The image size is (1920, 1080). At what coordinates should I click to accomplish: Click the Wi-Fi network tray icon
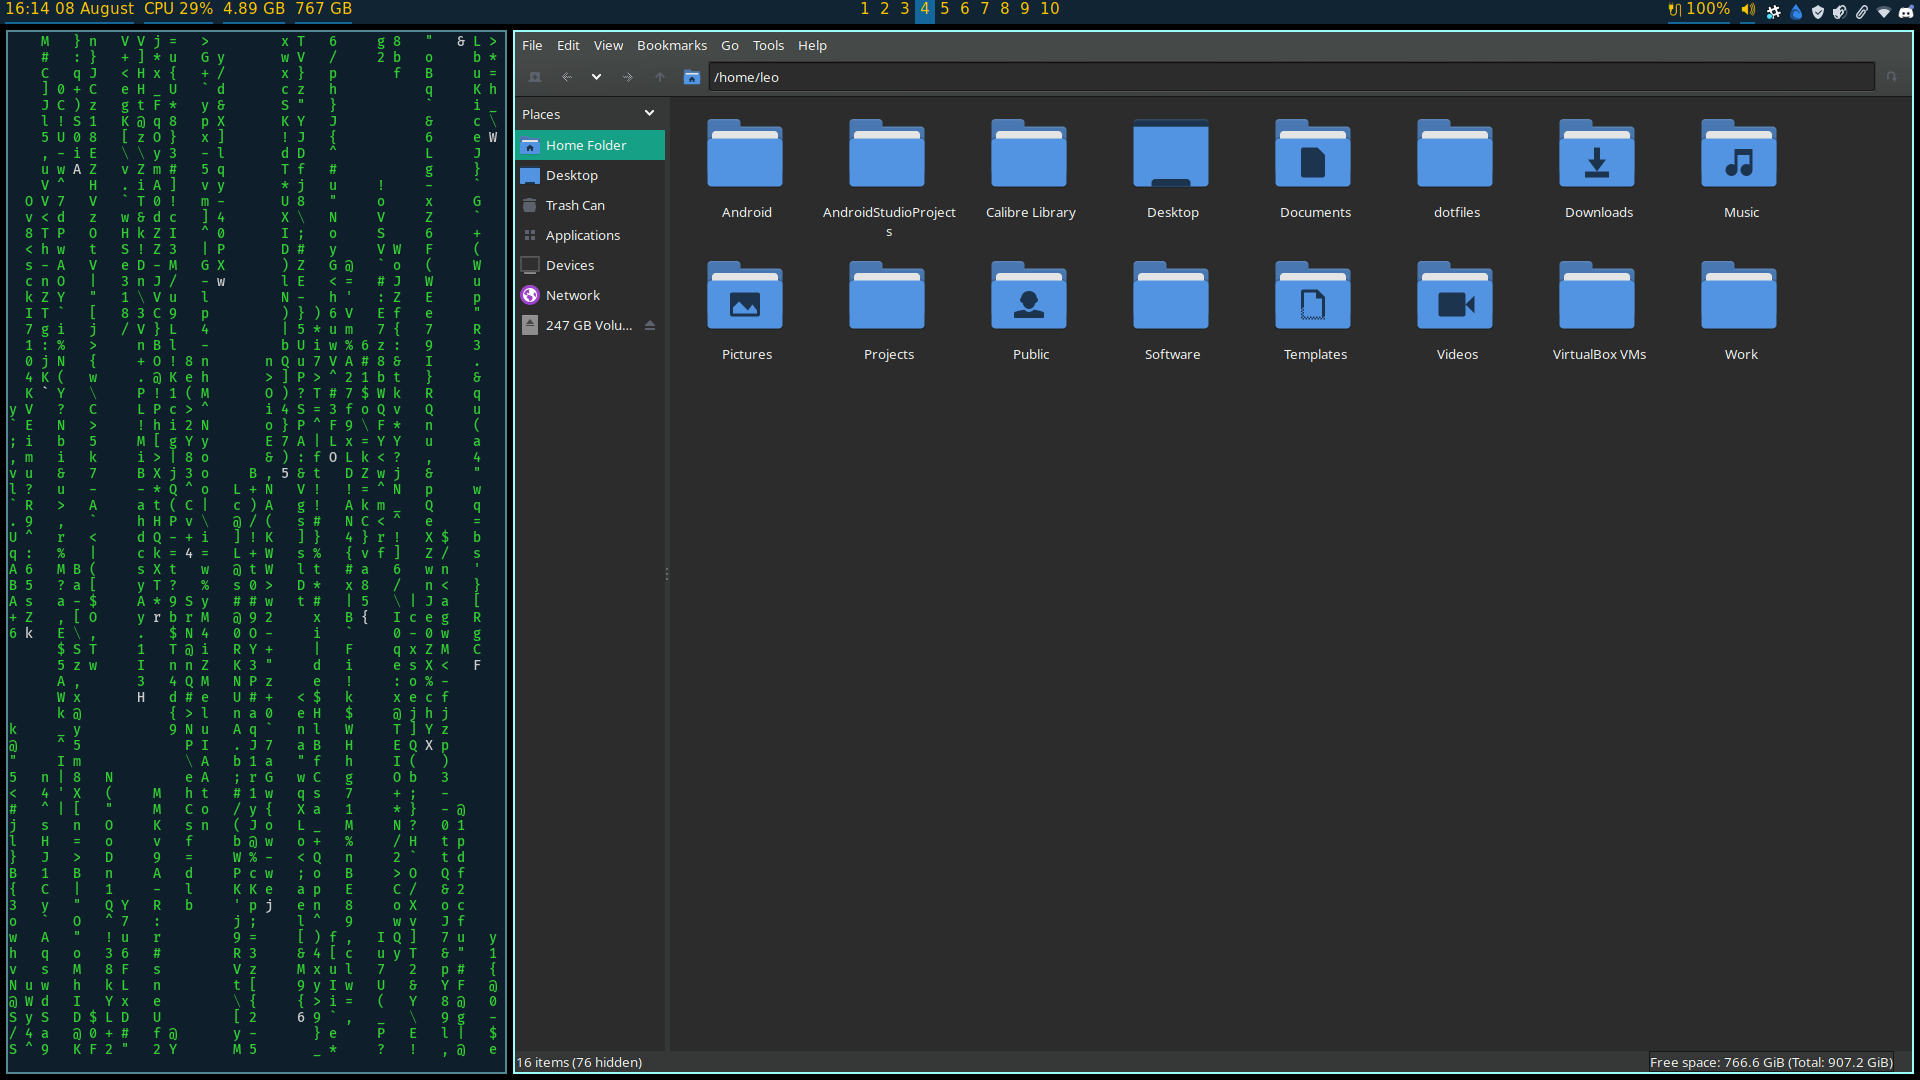[1884, 12]
